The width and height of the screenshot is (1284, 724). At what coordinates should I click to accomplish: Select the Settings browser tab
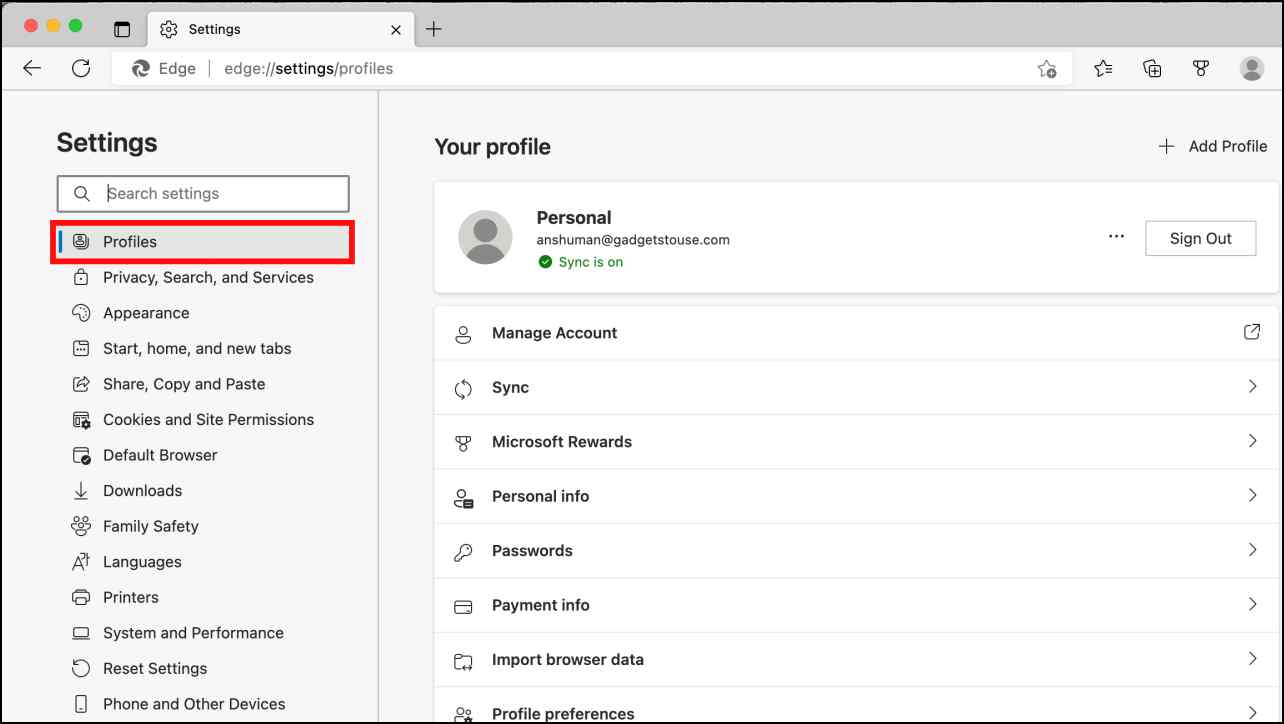coord(280,30)
